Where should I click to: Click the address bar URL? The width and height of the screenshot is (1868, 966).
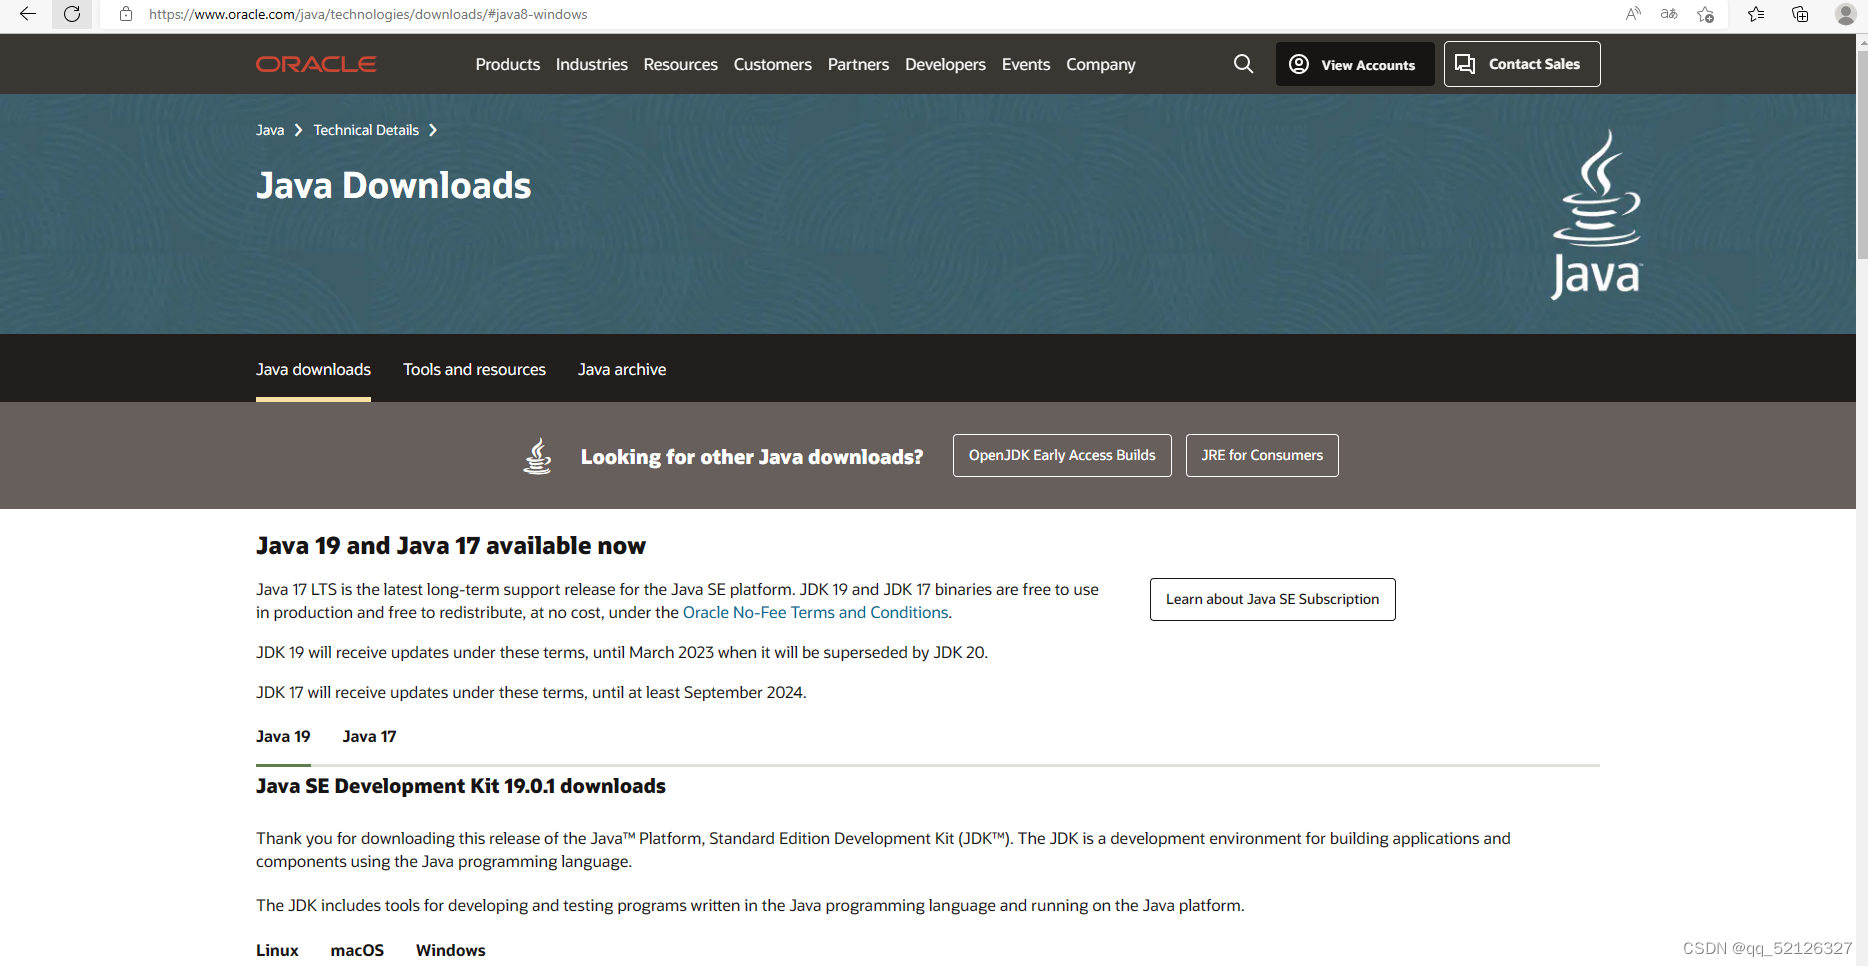click(368, 14)
